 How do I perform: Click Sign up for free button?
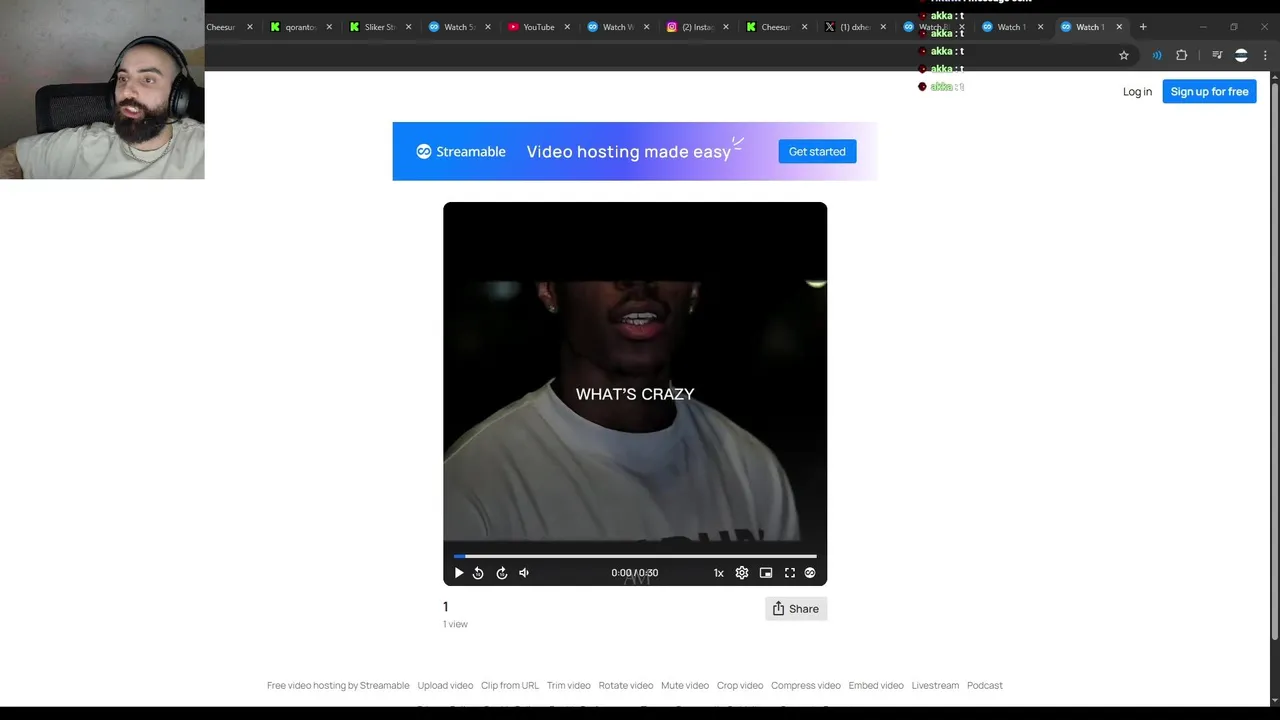coord(1209,91)
